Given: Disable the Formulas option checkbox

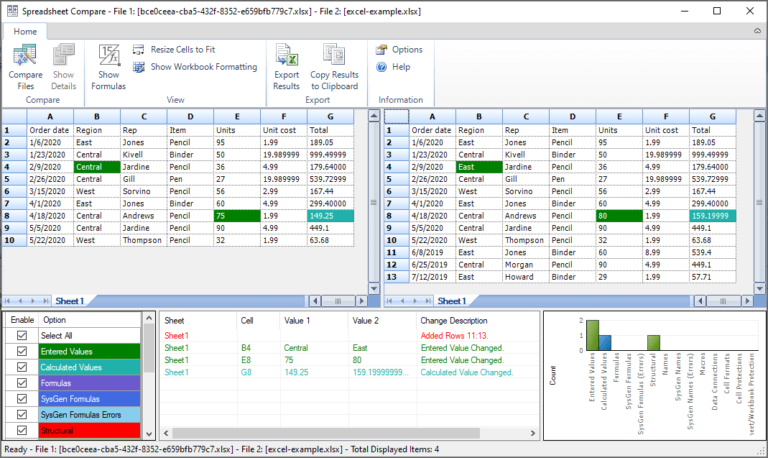Looking at the screenshot, I should [20, 382].
